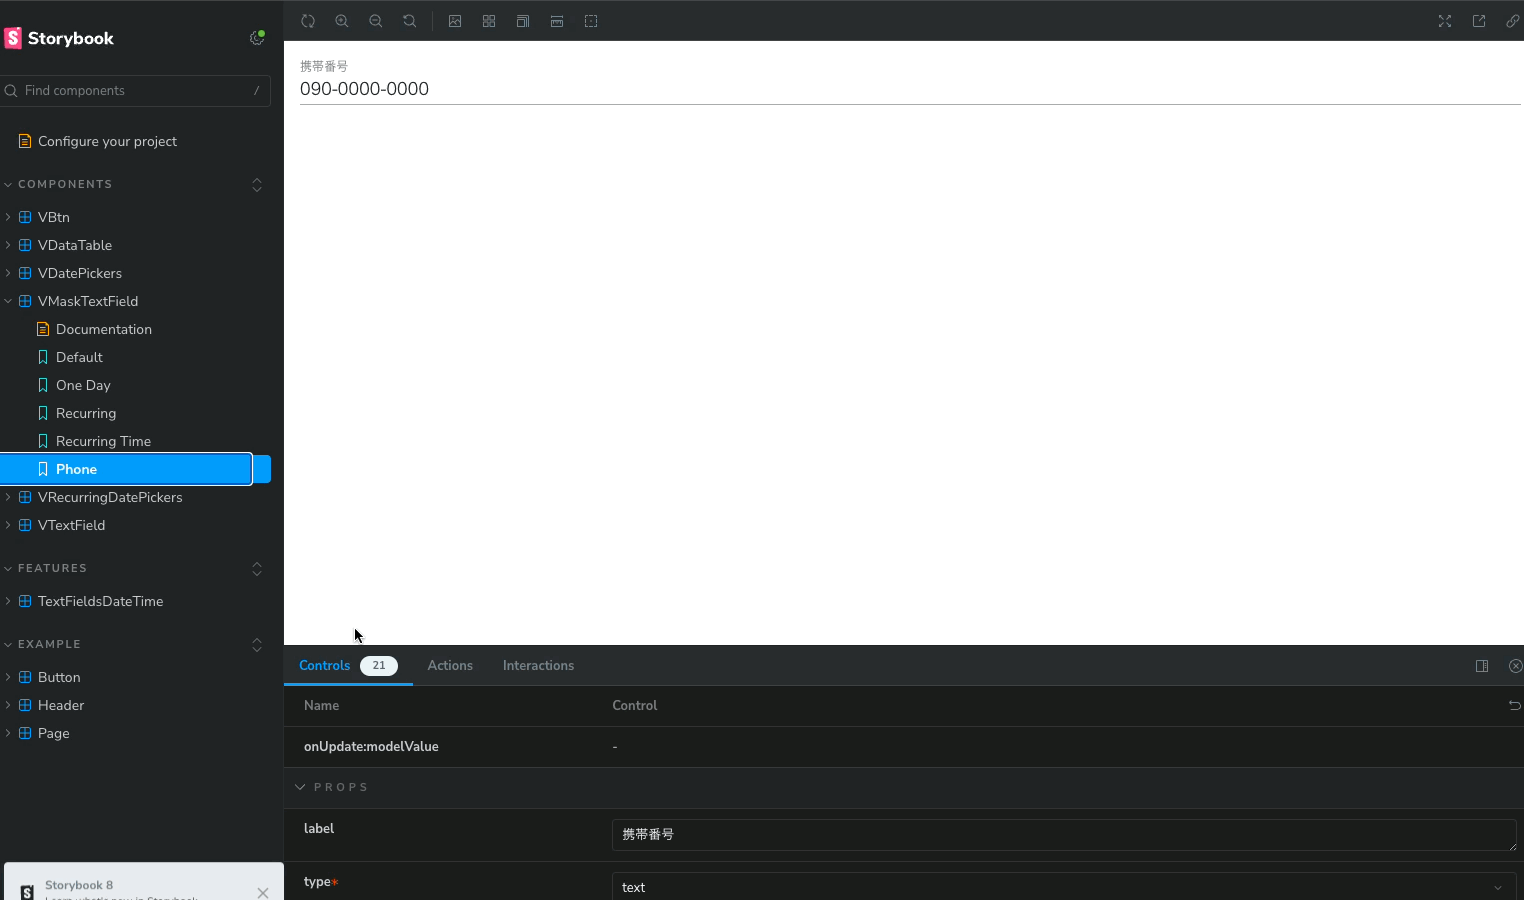Select the Recurring Time story
This screenshot has height=900, width=1524.
point(103,441)
